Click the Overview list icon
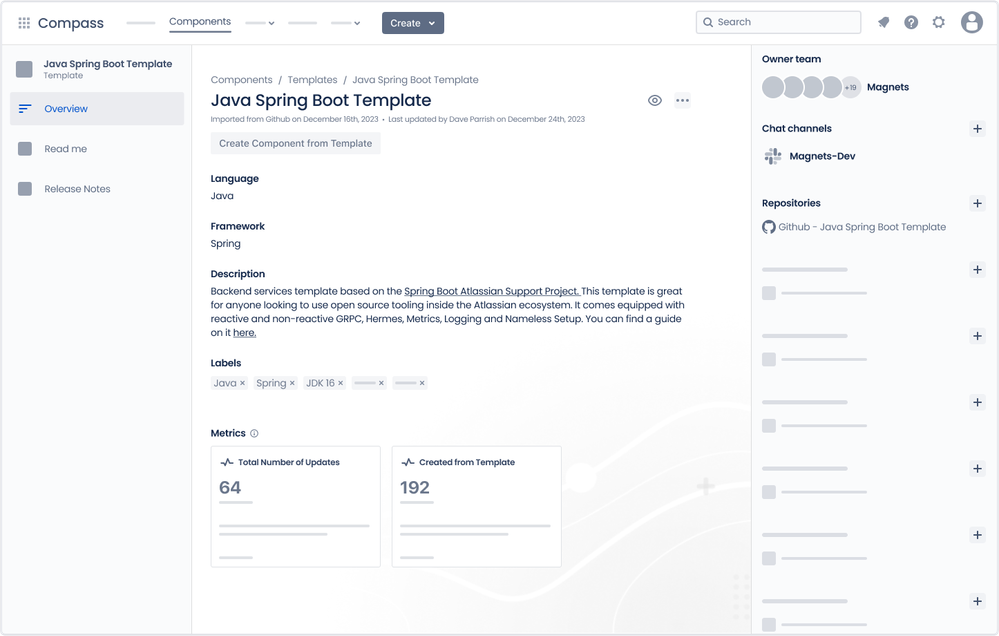The width and height of the screenshot is (999, 636). 25,109
